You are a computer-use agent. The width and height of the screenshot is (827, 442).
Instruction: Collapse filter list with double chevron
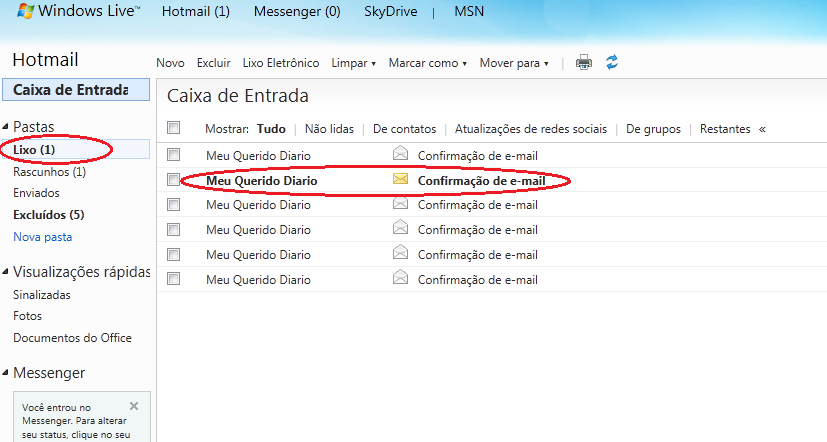[x=762, y=129]
